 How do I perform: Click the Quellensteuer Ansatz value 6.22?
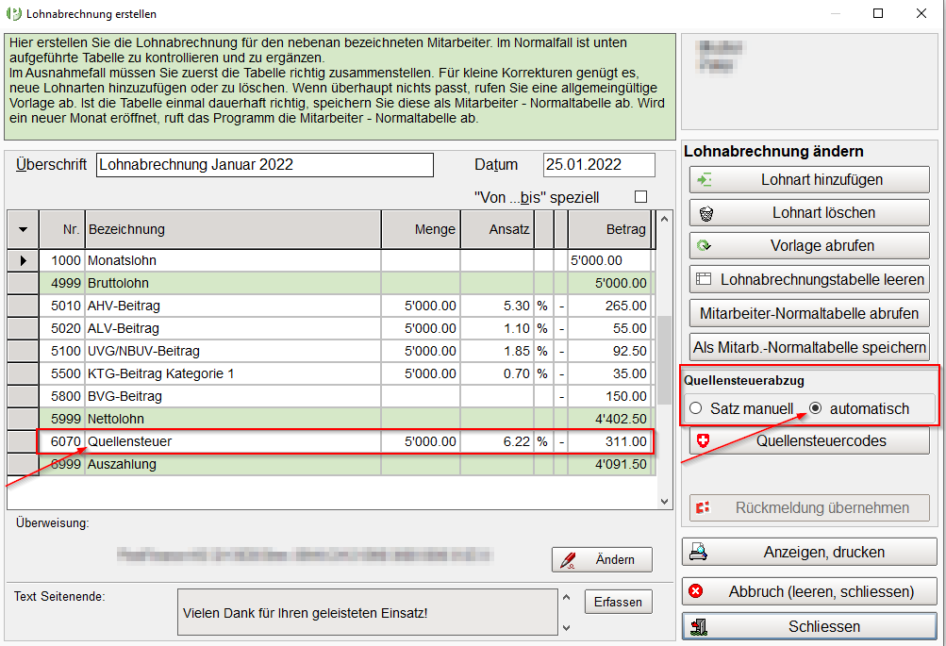click(516, 442)
